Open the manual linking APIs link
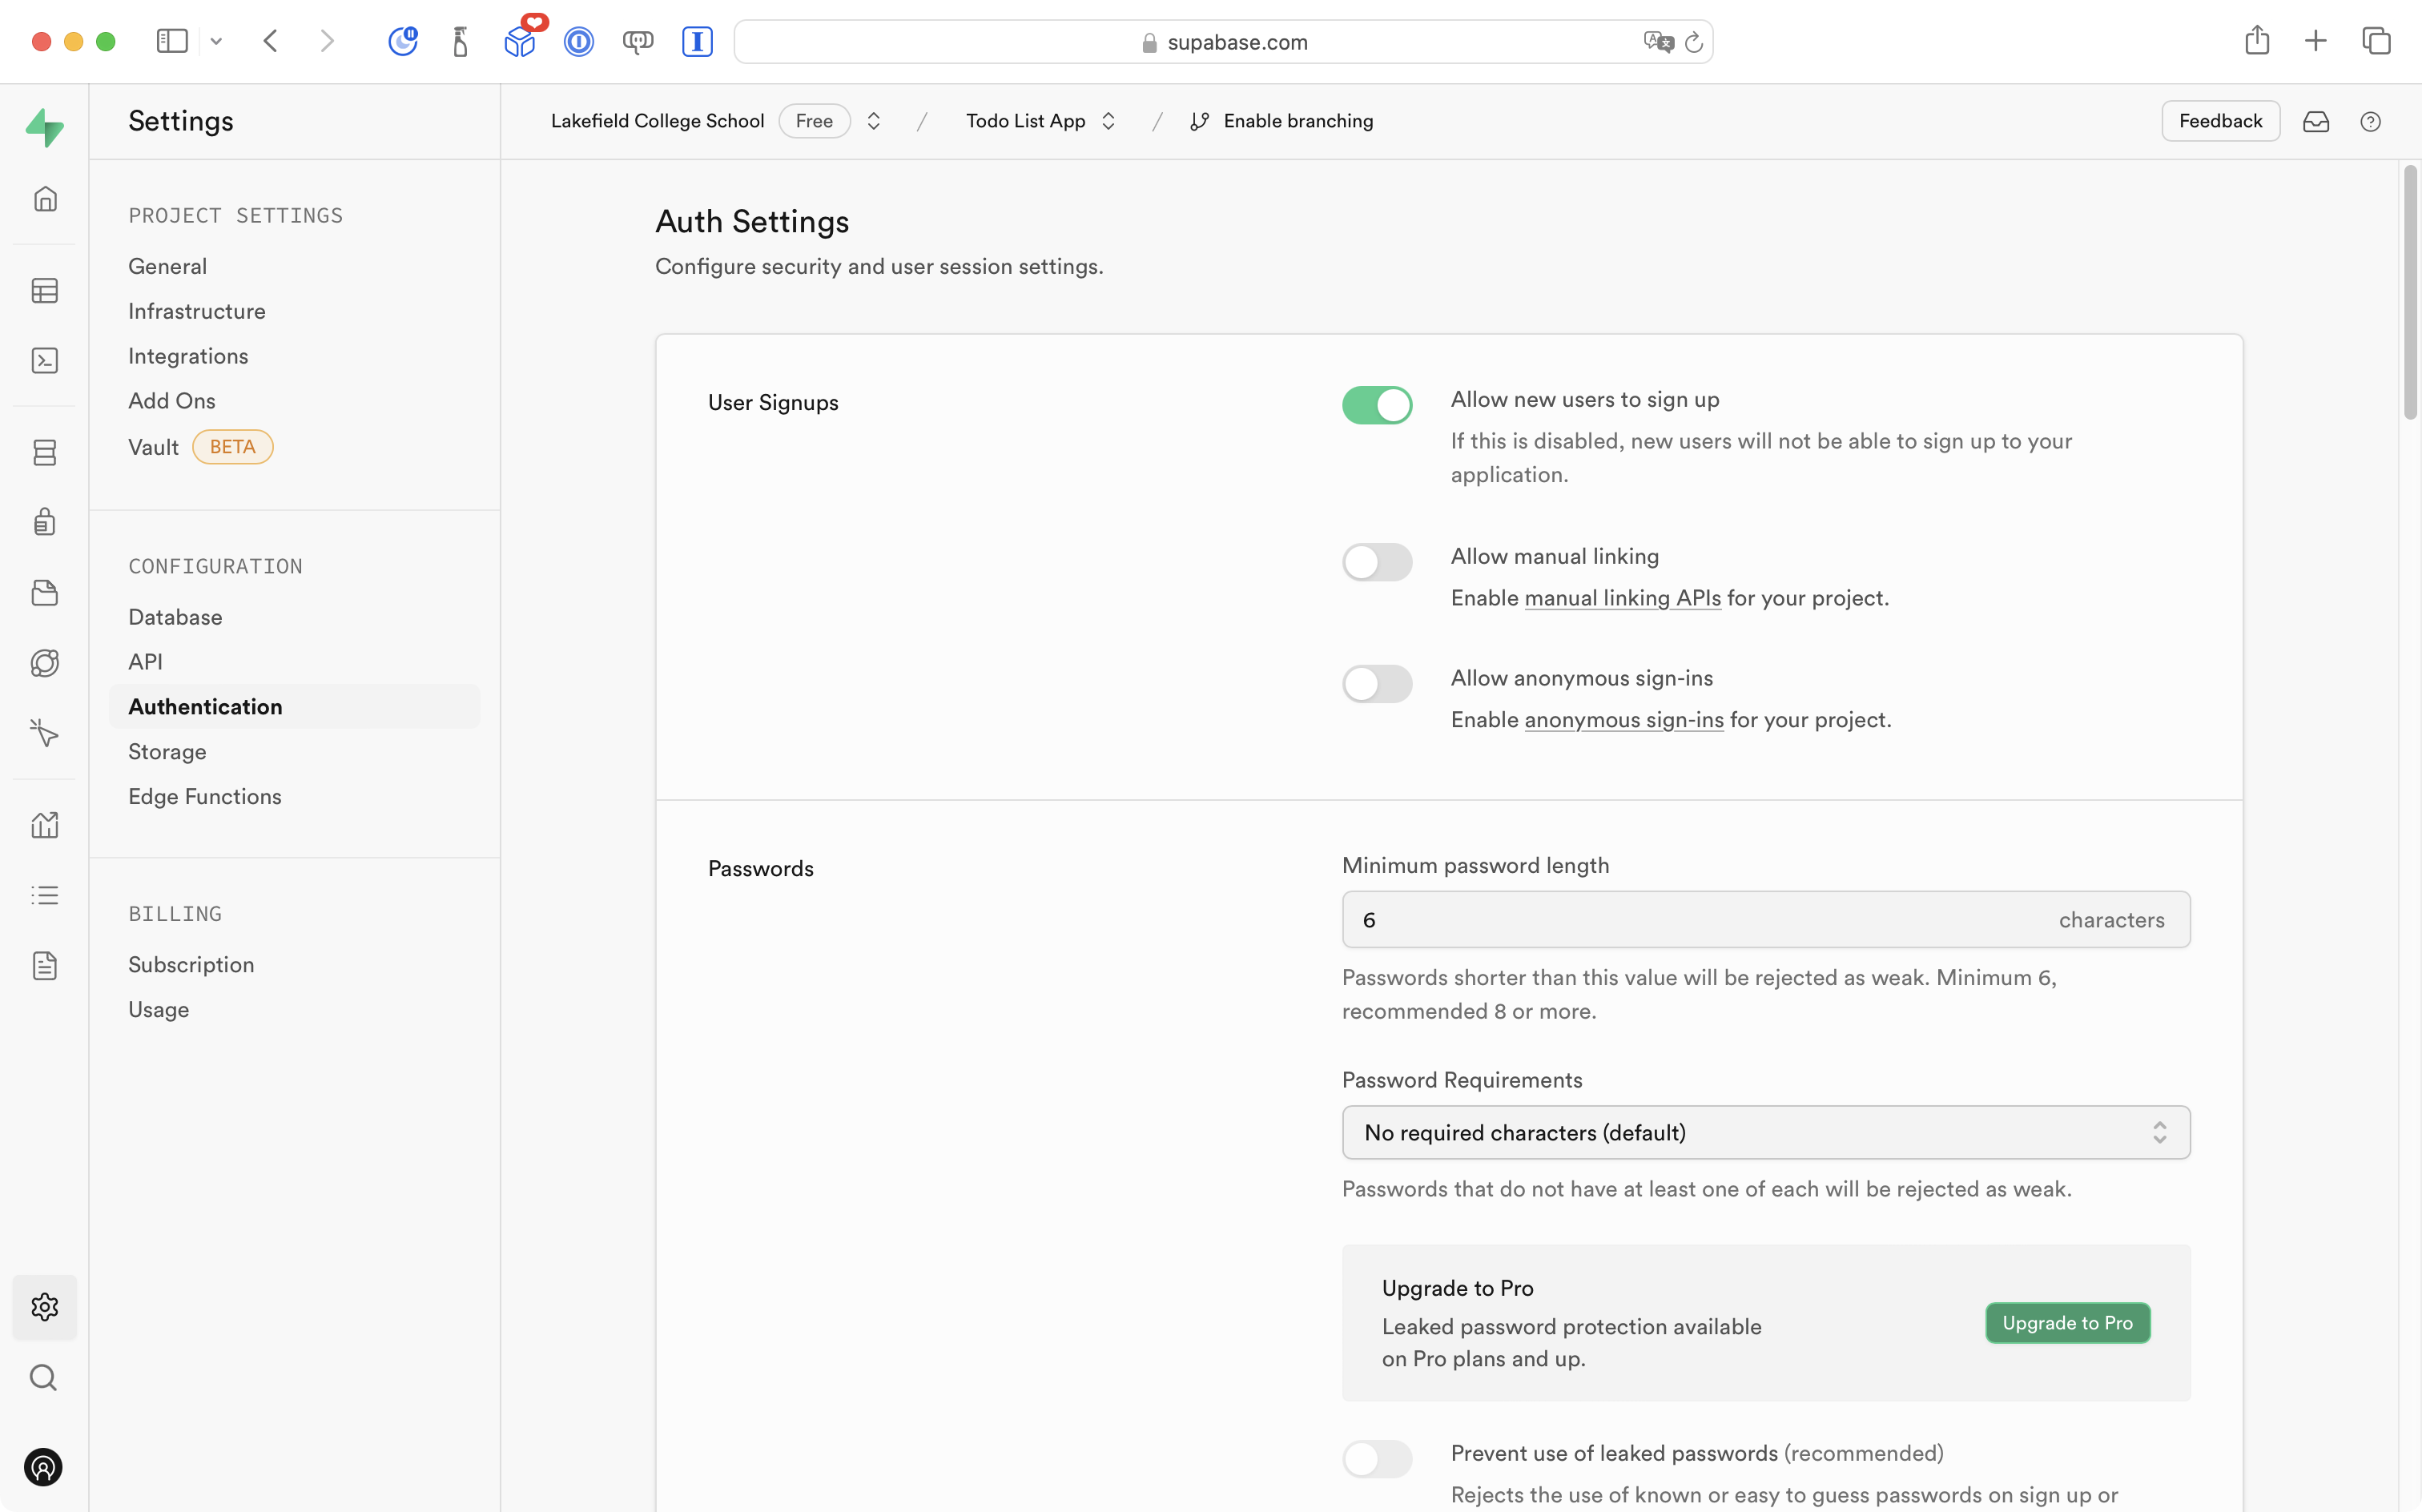The width and height of the screenshot is (2422, 1512). coord(1622,598)
